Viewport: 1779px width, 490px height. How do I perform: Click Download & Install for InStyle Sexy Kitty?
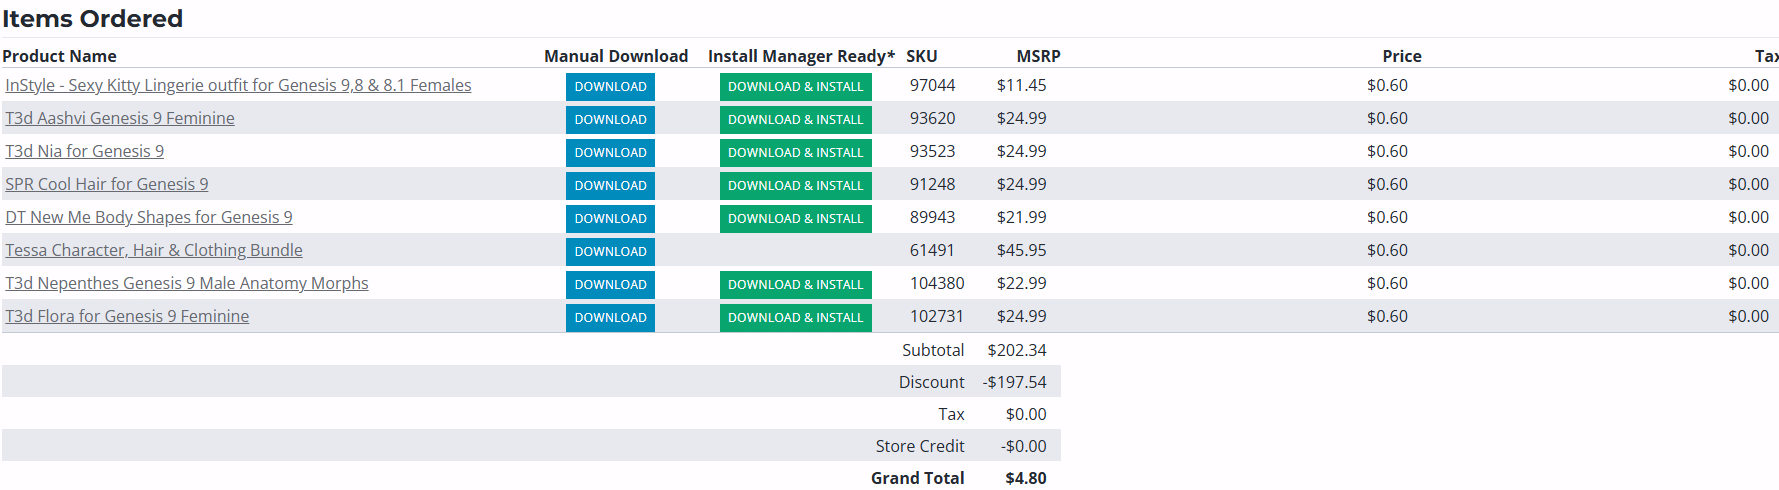point(795,86)
